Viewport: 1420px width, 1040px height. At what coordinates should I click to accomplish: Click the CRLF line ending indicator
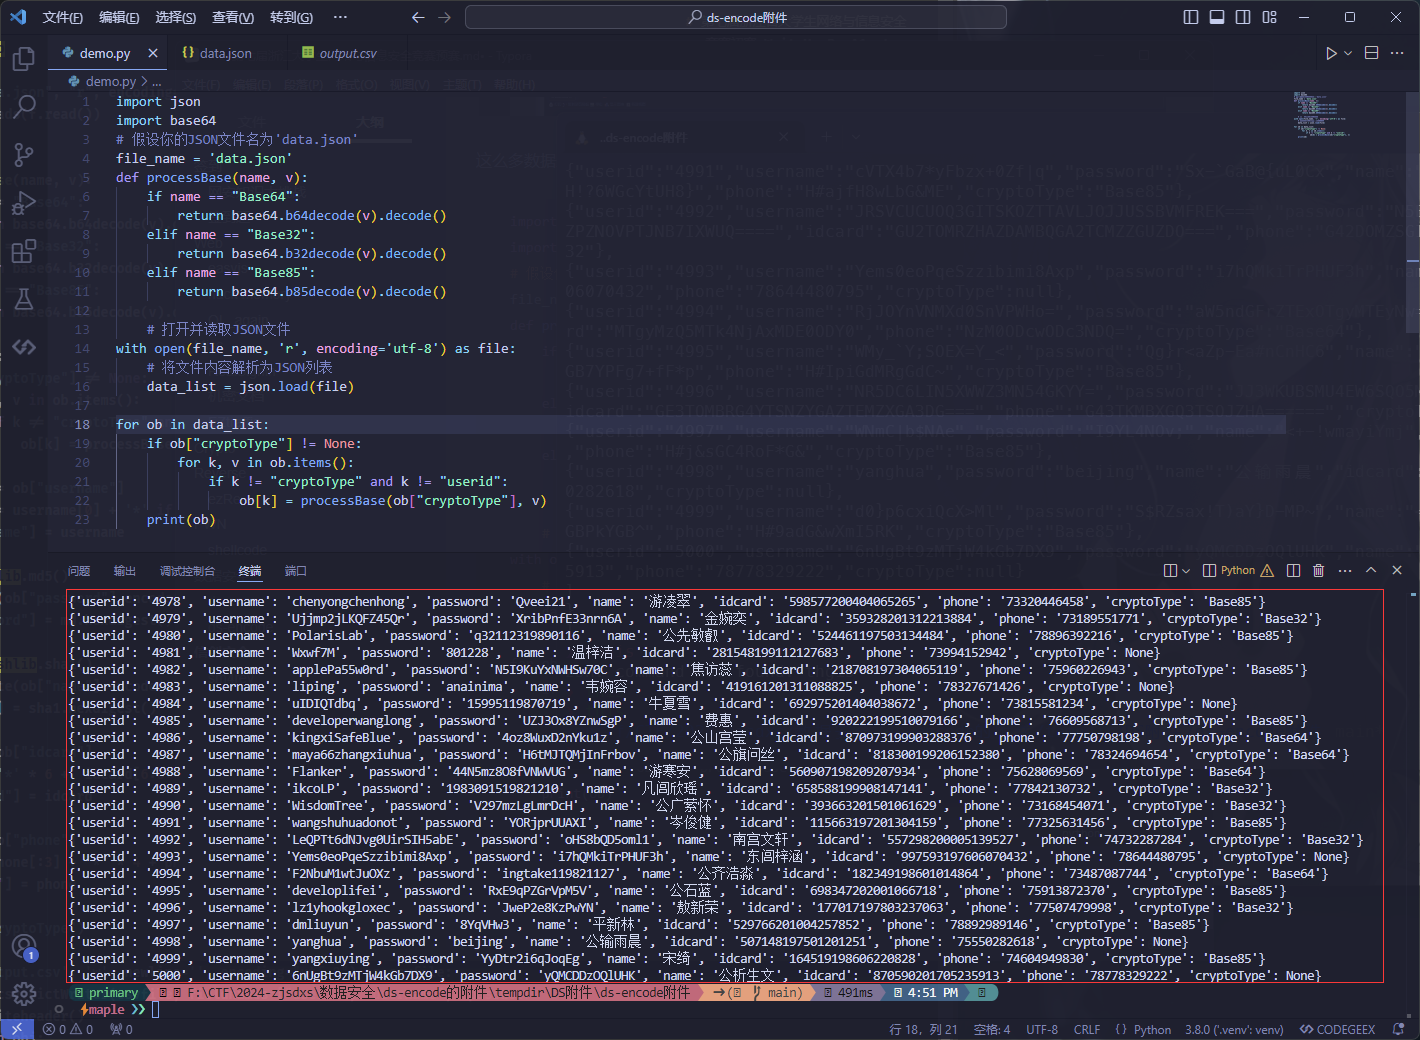click(1086, 1029)
